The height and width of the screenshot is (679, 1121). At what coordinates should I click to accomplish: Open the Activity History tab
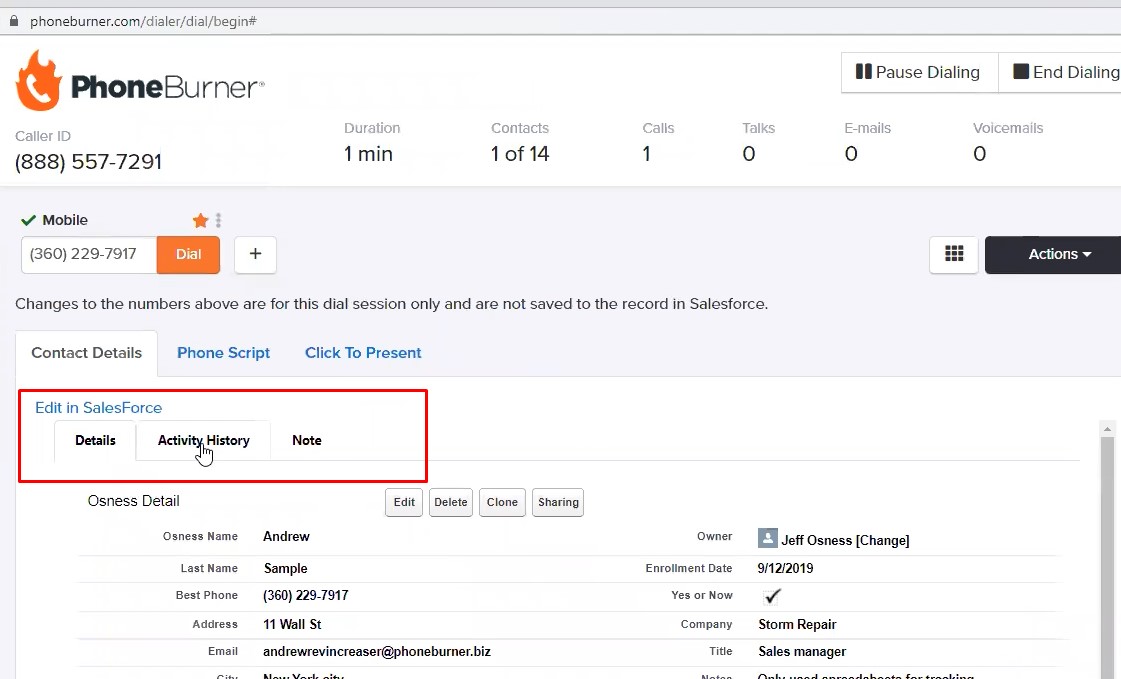click(x=204, y=440)
